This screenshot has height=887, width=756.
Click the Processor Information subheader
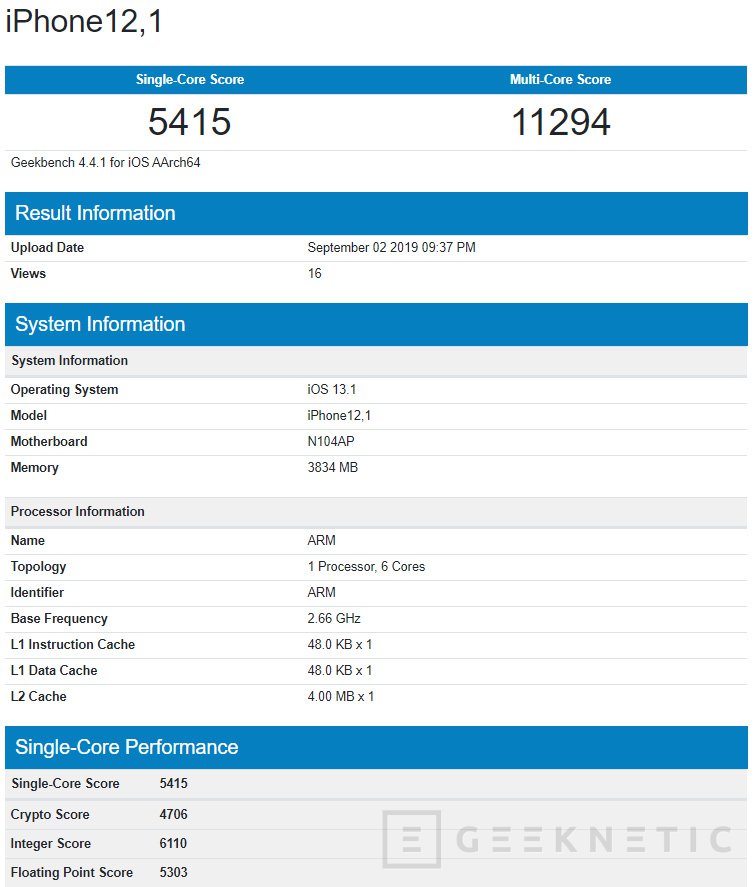pyautogui.click(x=376, y=512)
